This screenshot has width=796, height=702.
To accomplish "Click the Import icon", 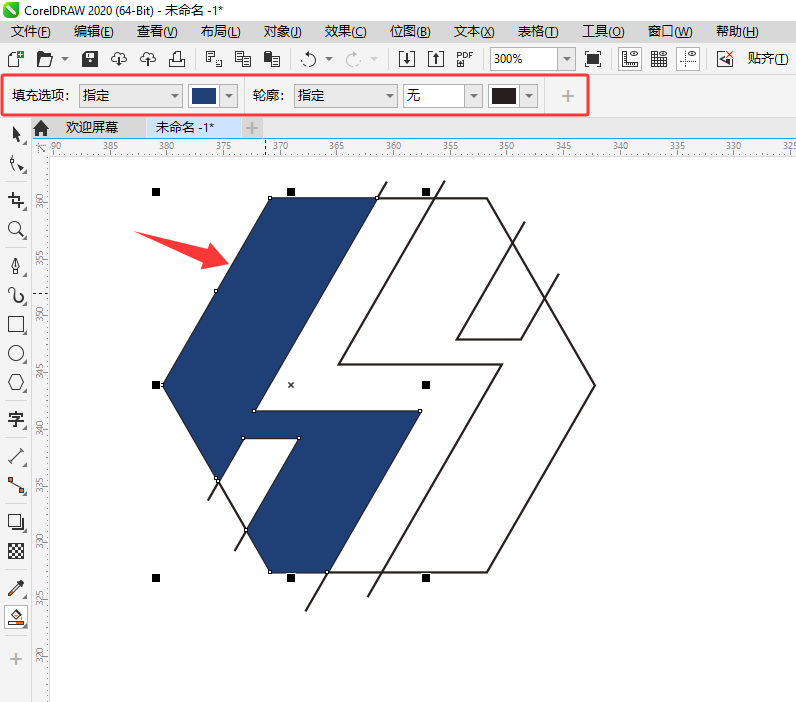I will pyautogui.click(x=407, y=59).
